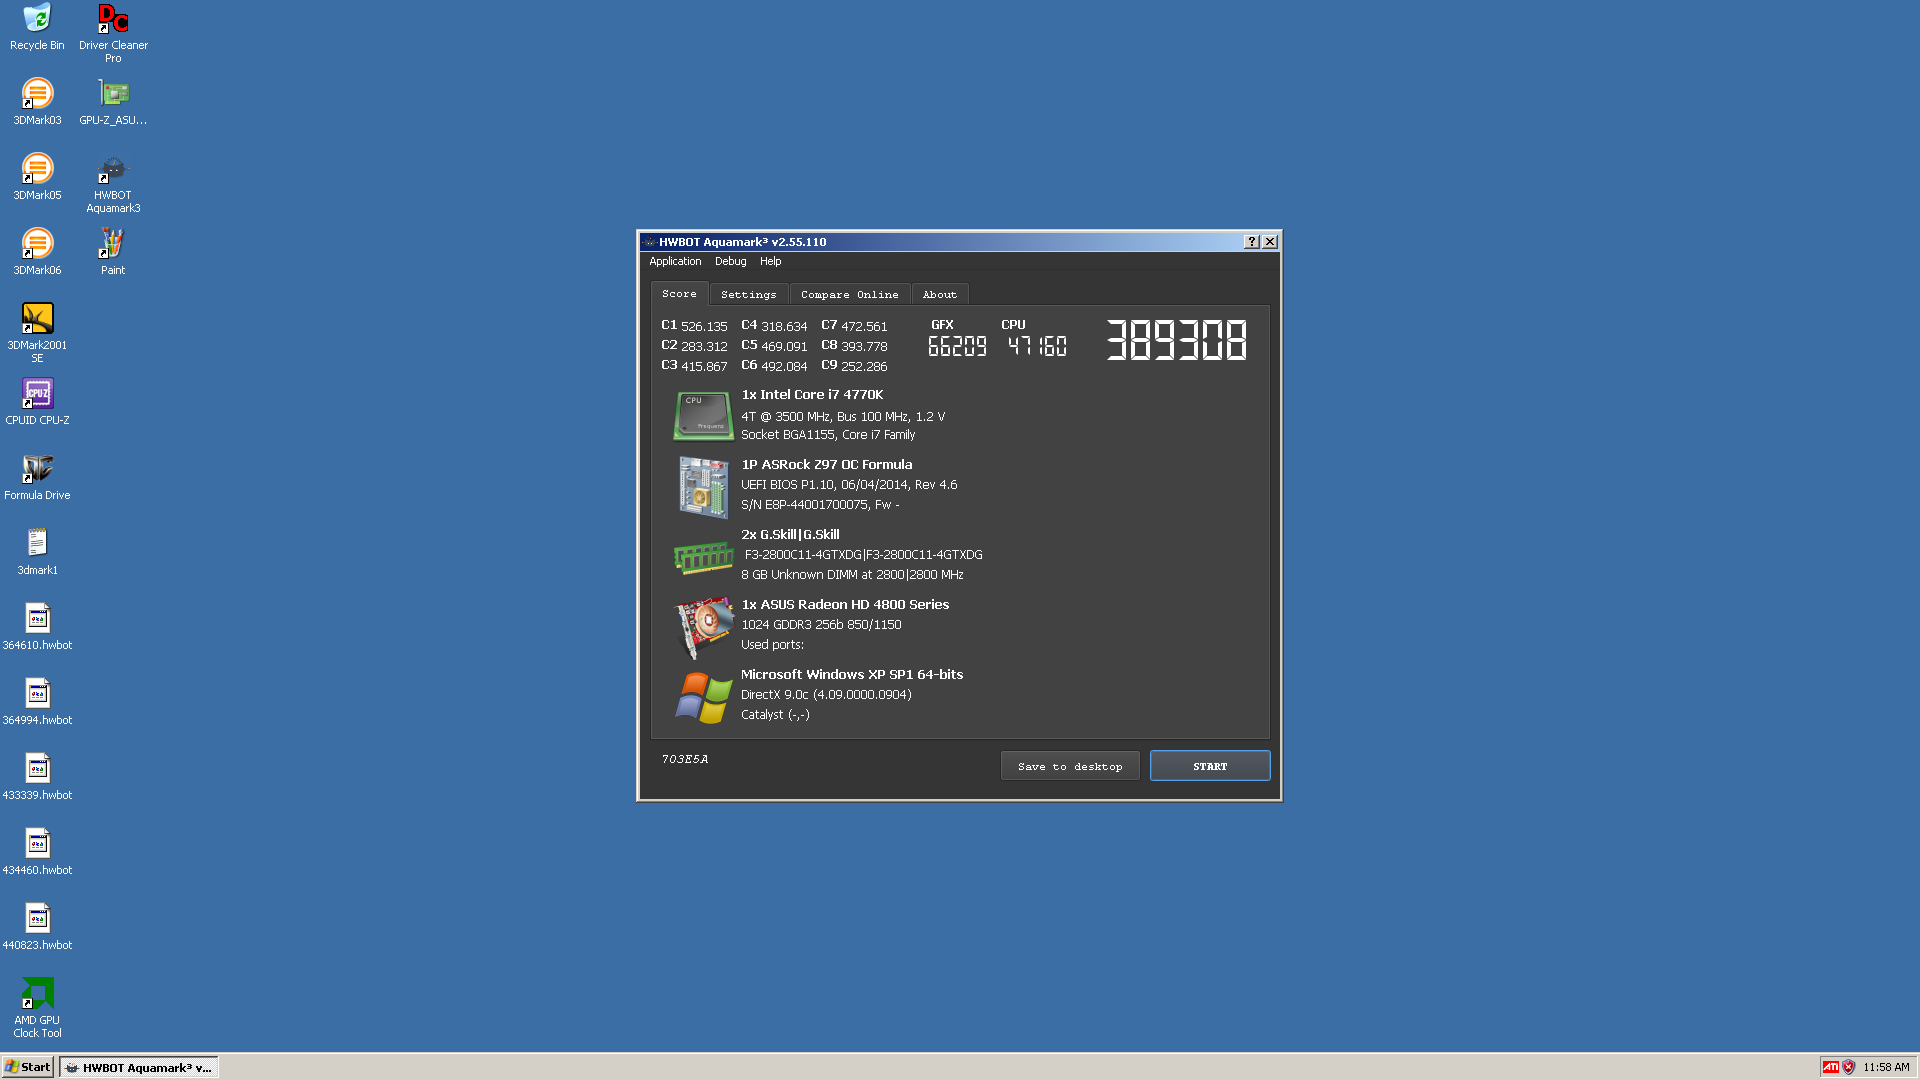
Task: Open the Help menu
Action: pos(770,261)
